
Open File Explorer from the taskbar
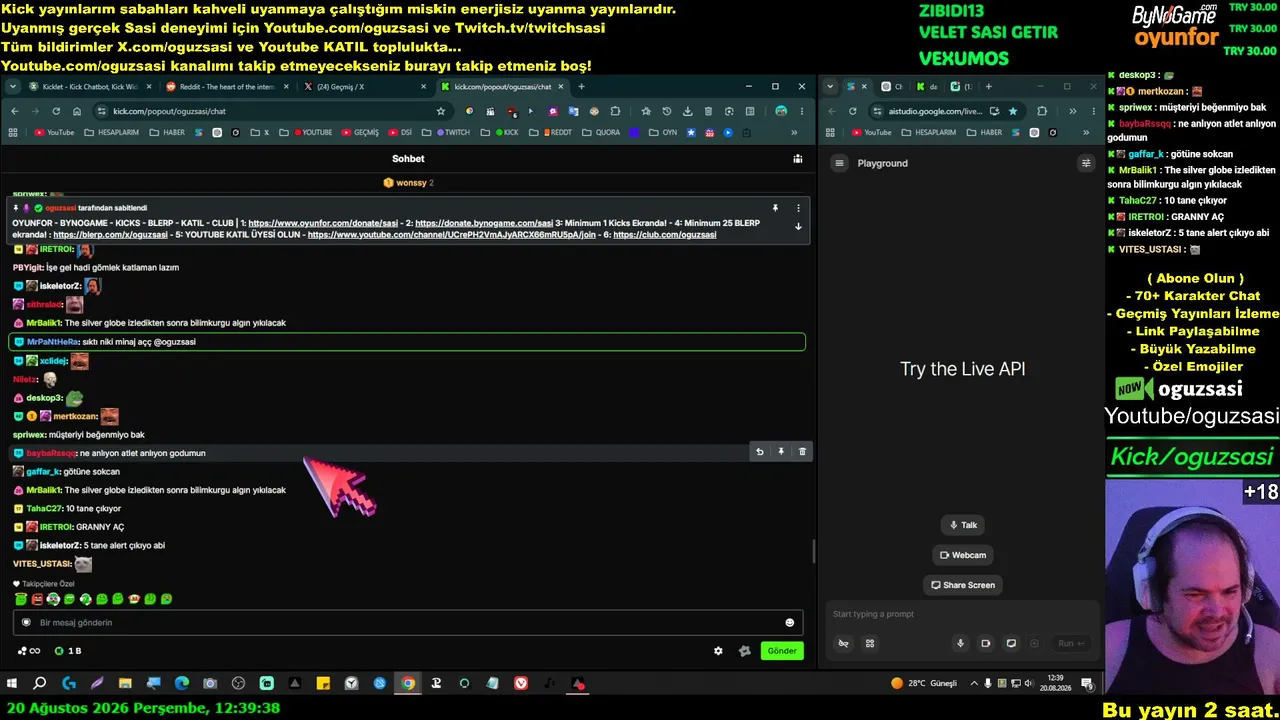pos(125,684)
